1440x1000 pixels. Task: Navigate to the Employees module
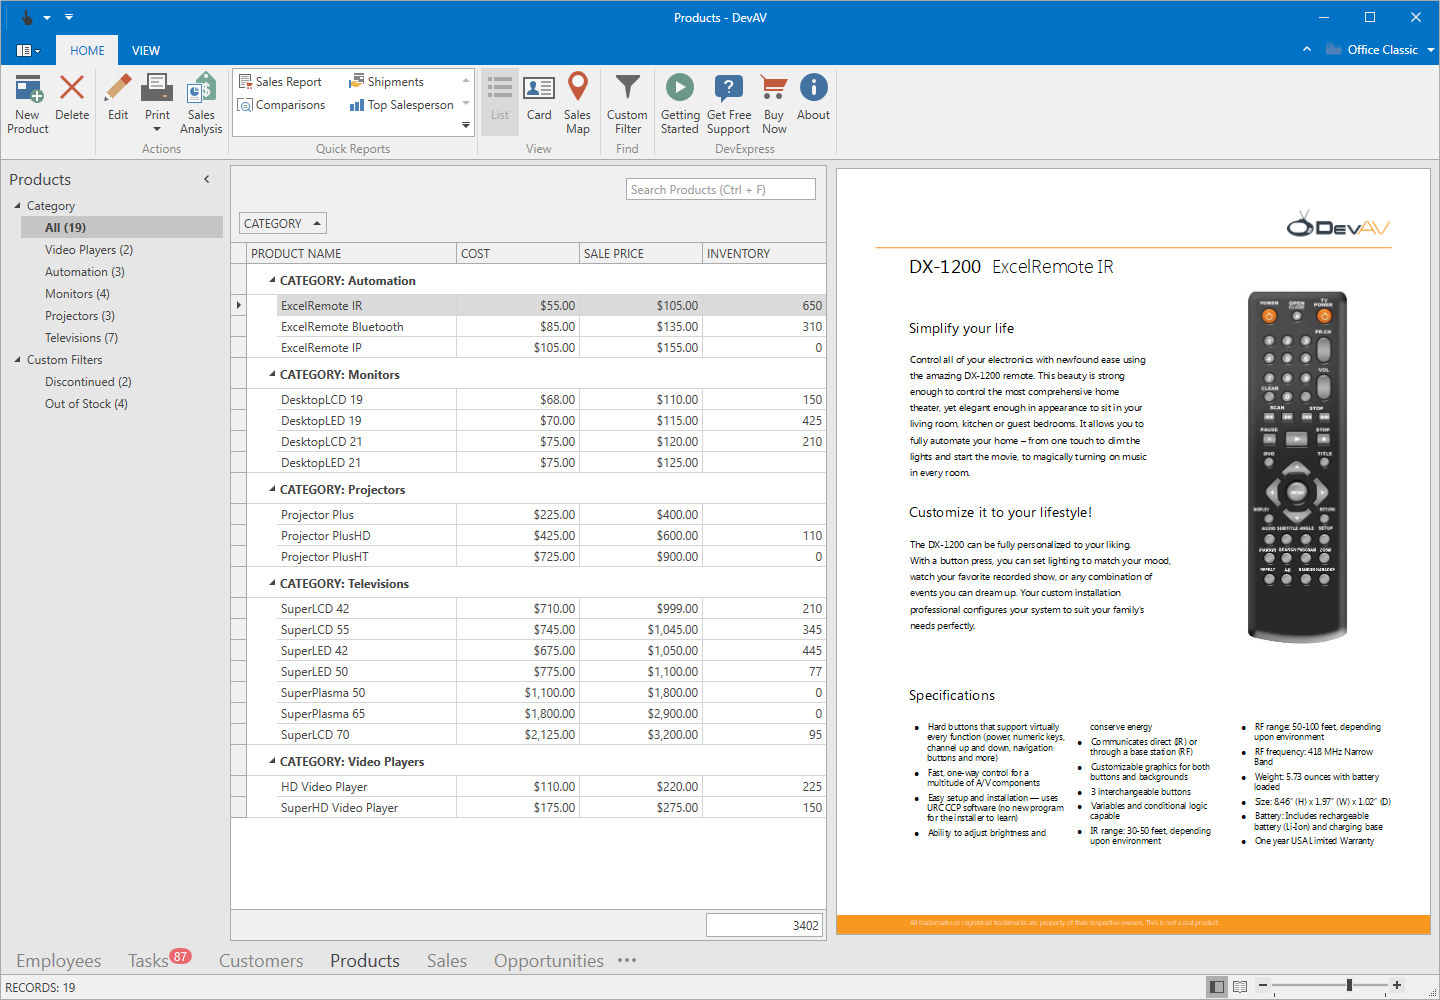(59, 961)
